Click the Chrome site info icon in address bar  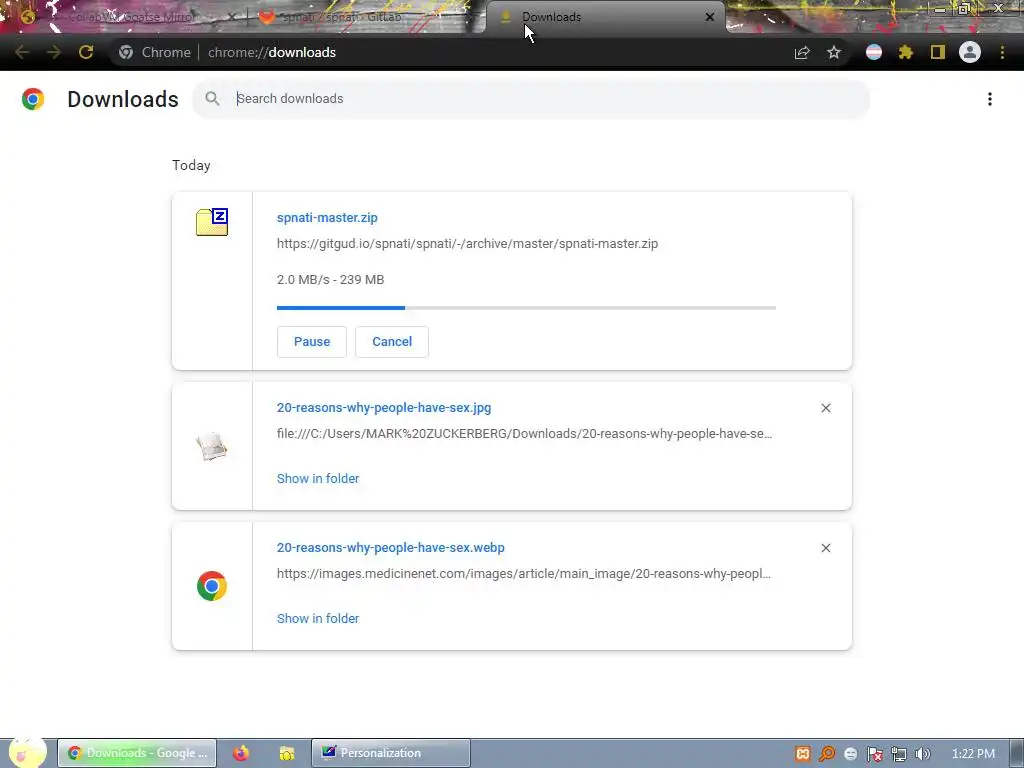[126, 52]
